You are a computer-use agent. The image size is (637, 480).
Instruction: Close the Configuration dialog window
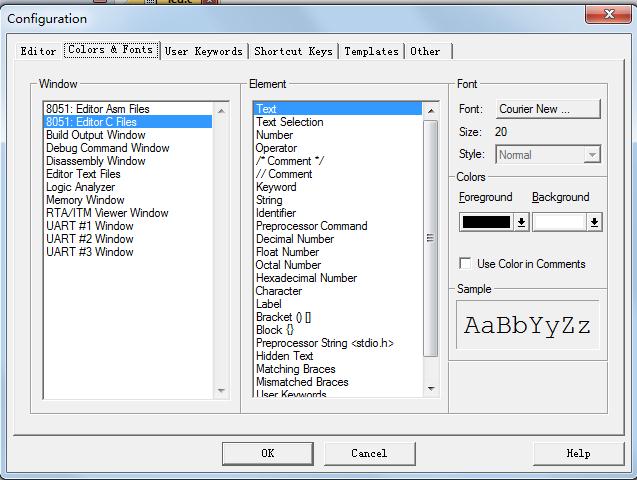(x=609, y=14)
